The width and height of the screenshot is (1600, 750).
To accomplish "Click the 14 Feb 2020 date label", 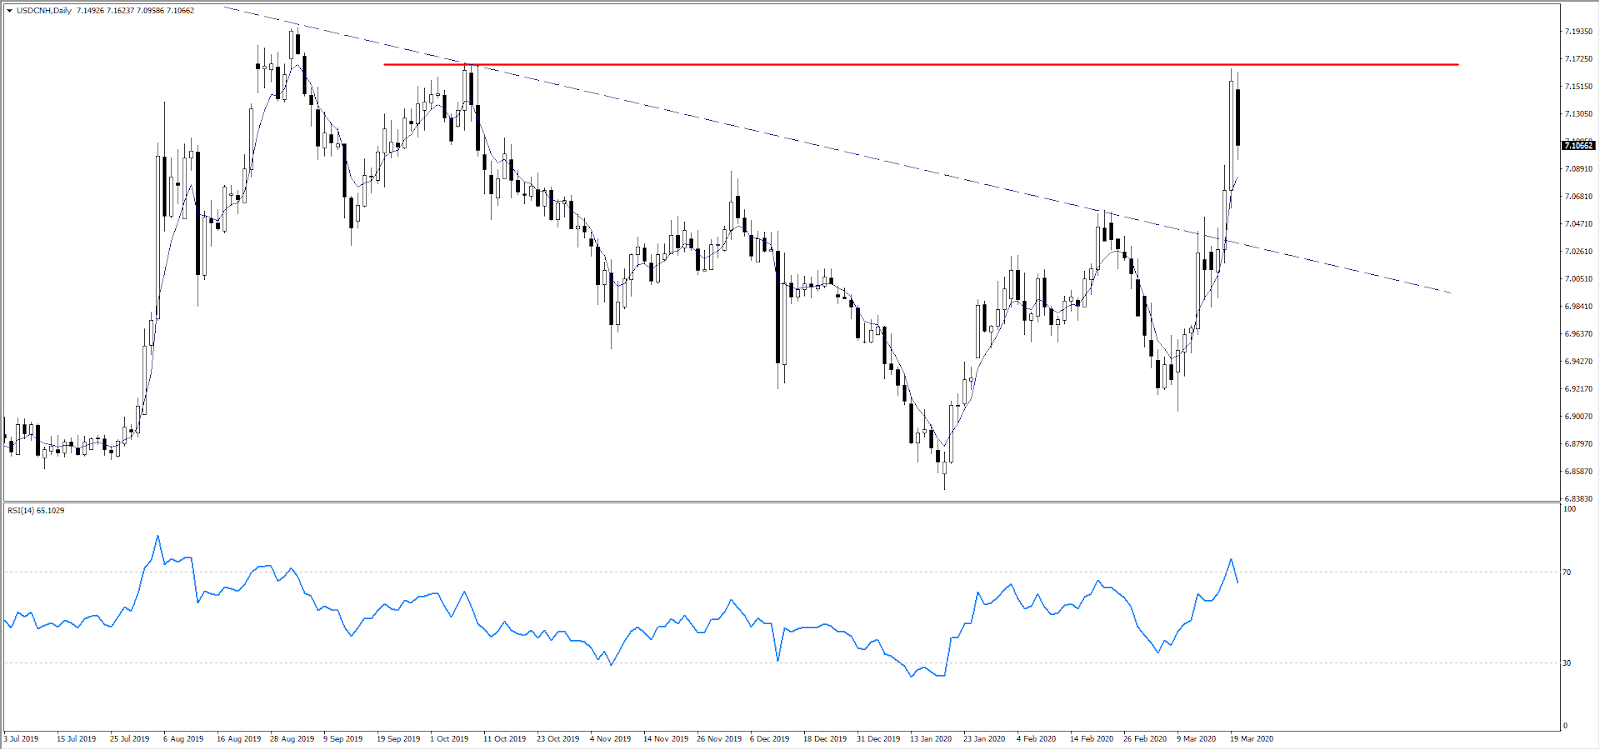I will coord(1092,739).
